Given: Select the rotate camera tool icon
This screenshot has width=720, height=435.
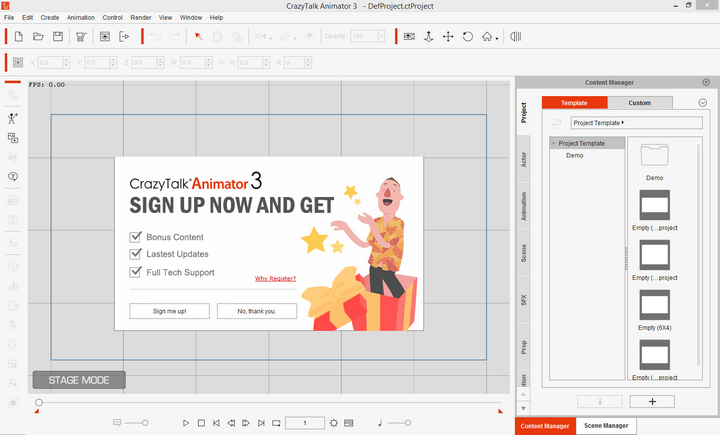Looking at the screenshot, I should click(467, 37).
